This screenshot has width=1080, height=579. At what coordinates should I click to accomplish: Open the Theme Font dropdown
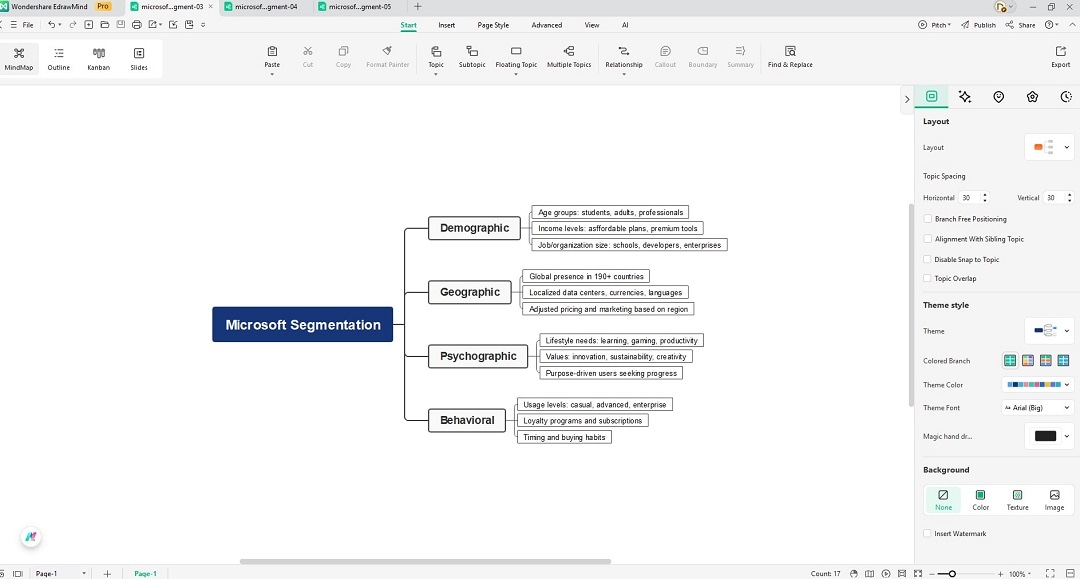click(1037, 407)
